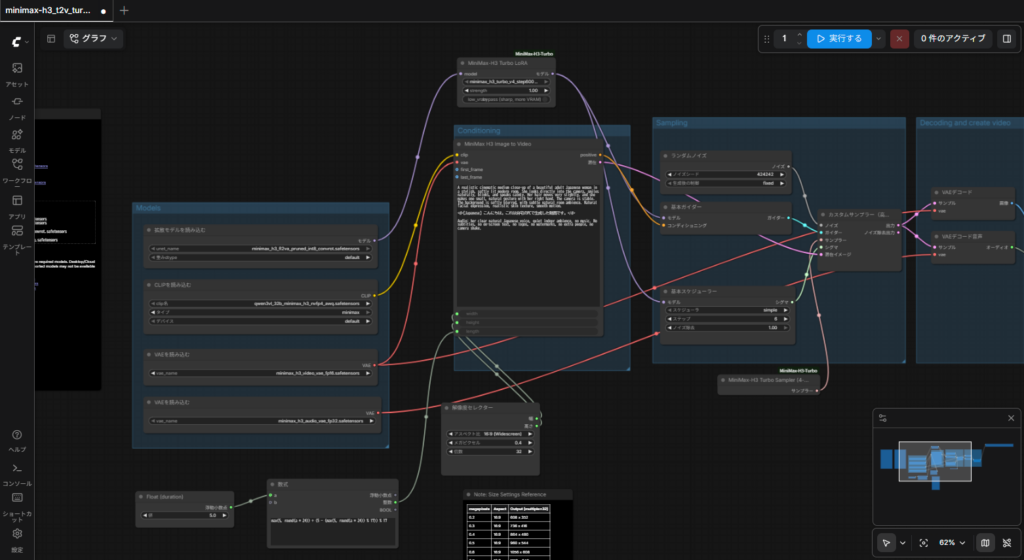Select the Models group title
The width and height of the screenshot is (1024, 560).
148,208
